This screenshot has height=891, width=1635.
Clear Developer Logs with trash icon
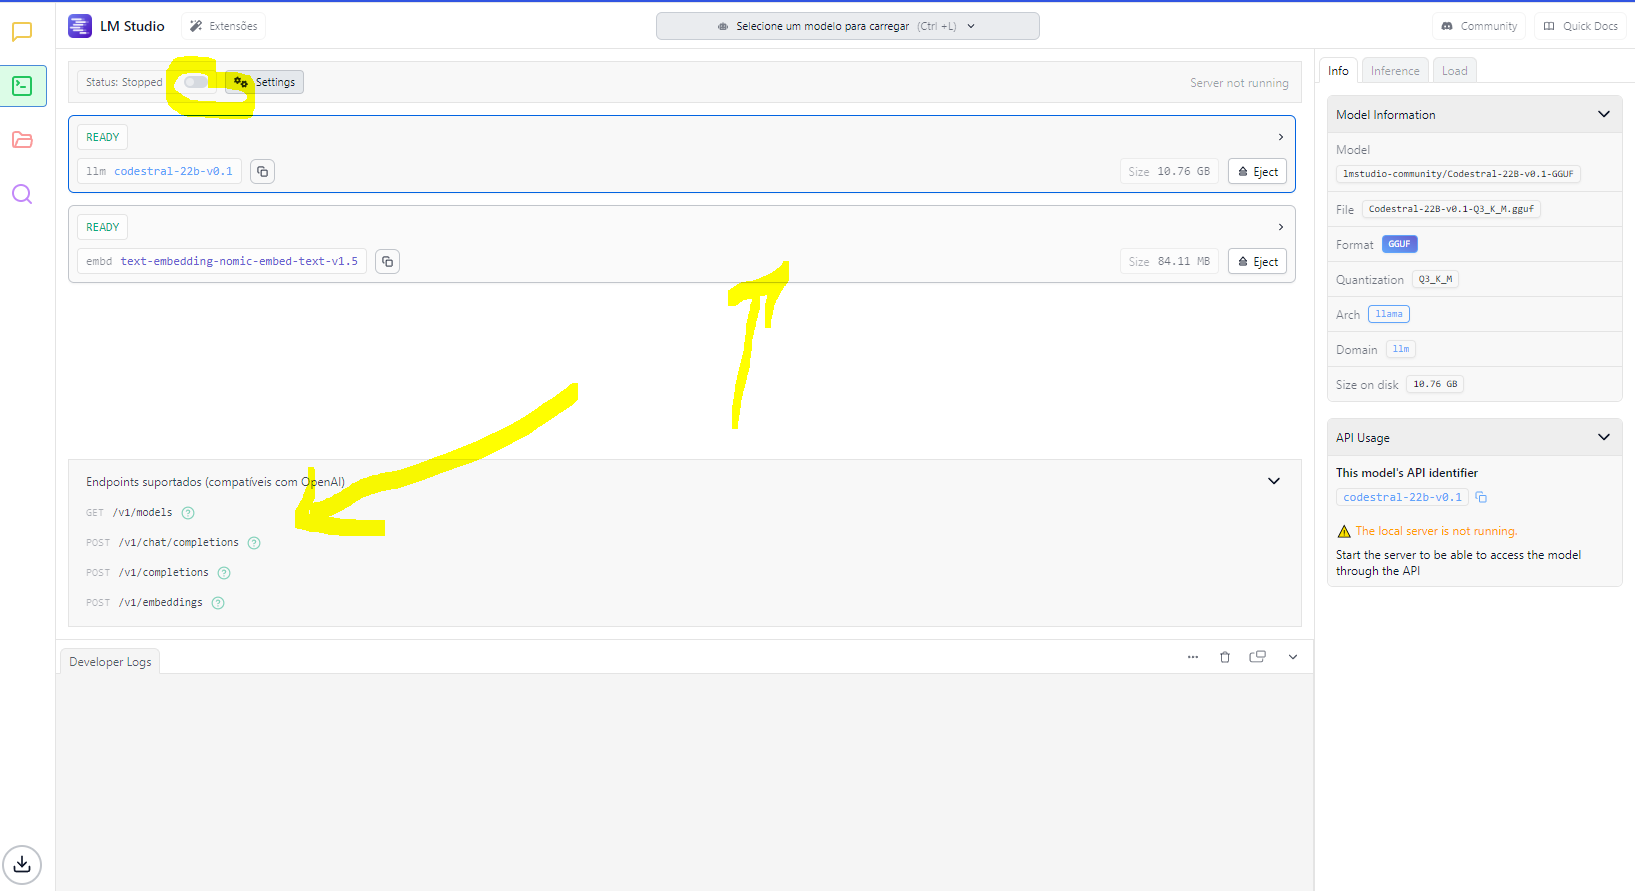point(1225,657)
